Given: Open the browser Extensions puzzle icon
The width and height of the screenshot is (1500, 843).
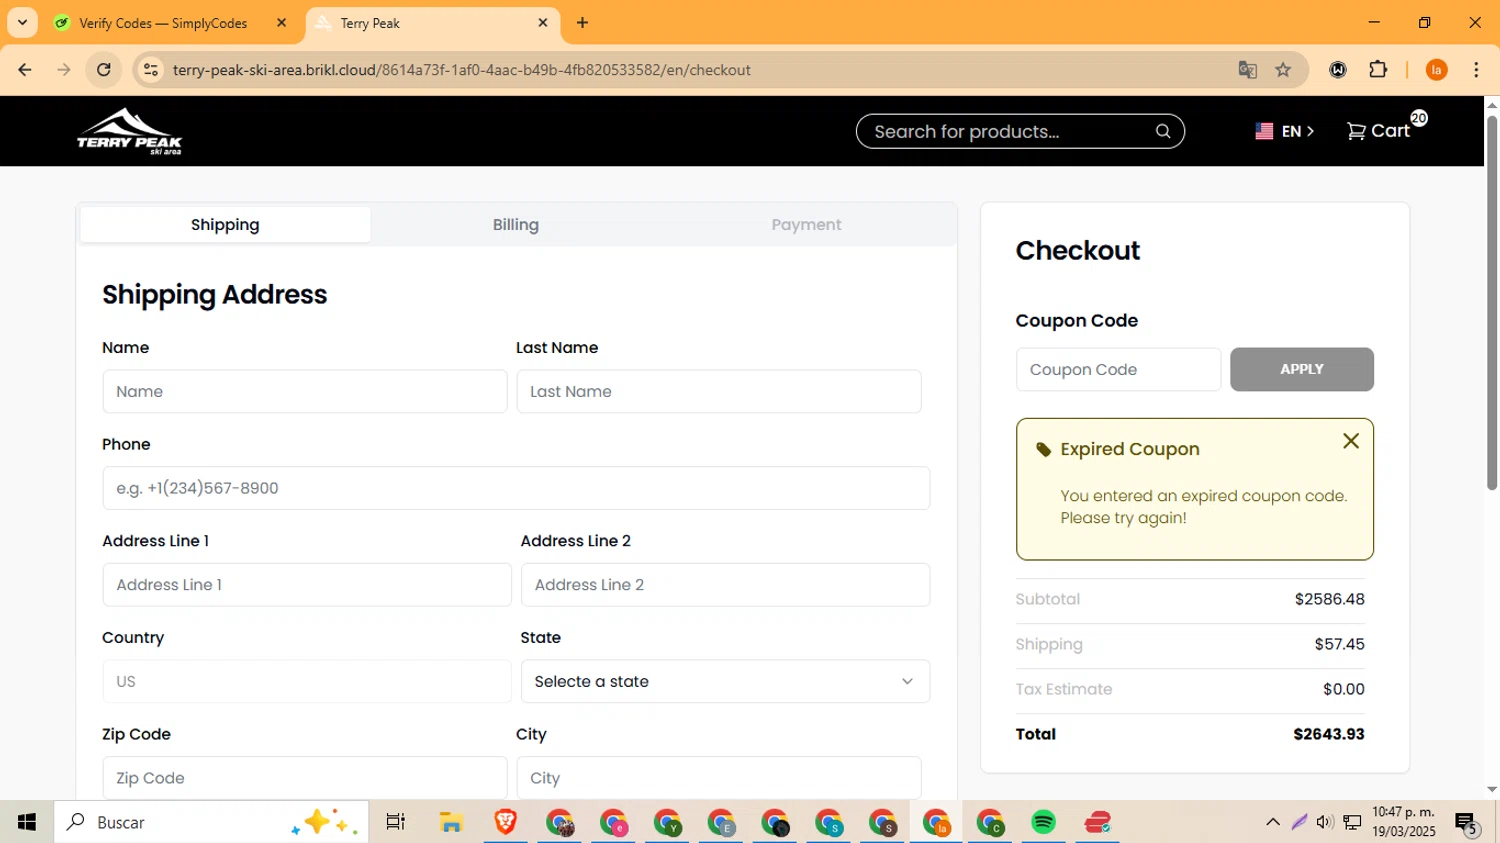Looking at the screenshot, I should point(1378,70).
